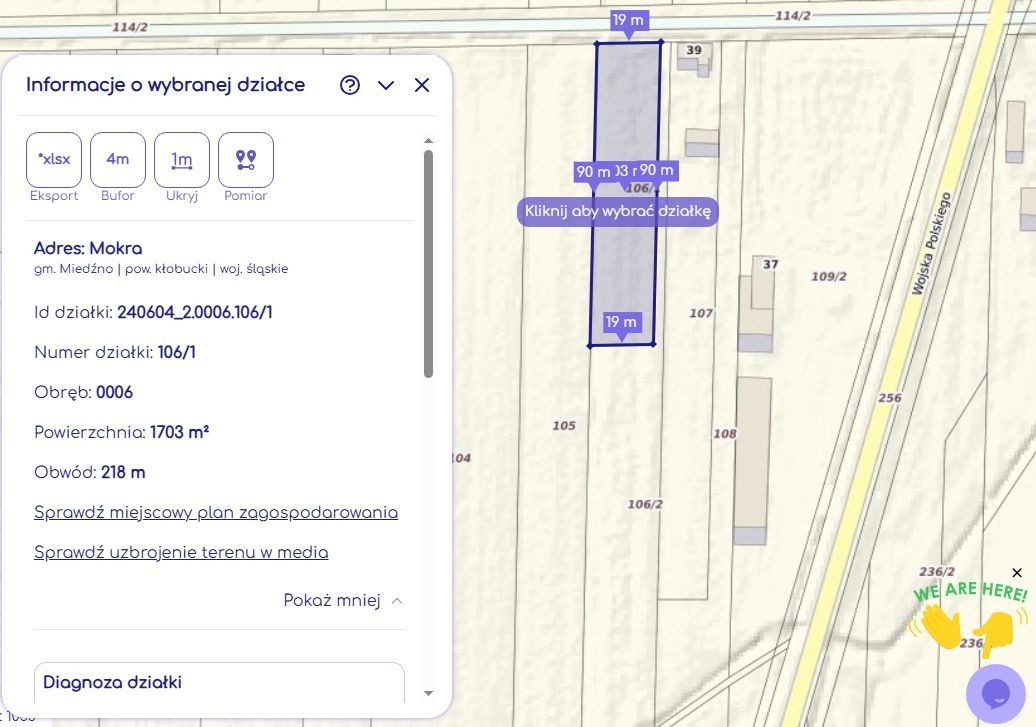Open help question mark icon
Viewport: 1036px width, 727px height.
point(350,85)
